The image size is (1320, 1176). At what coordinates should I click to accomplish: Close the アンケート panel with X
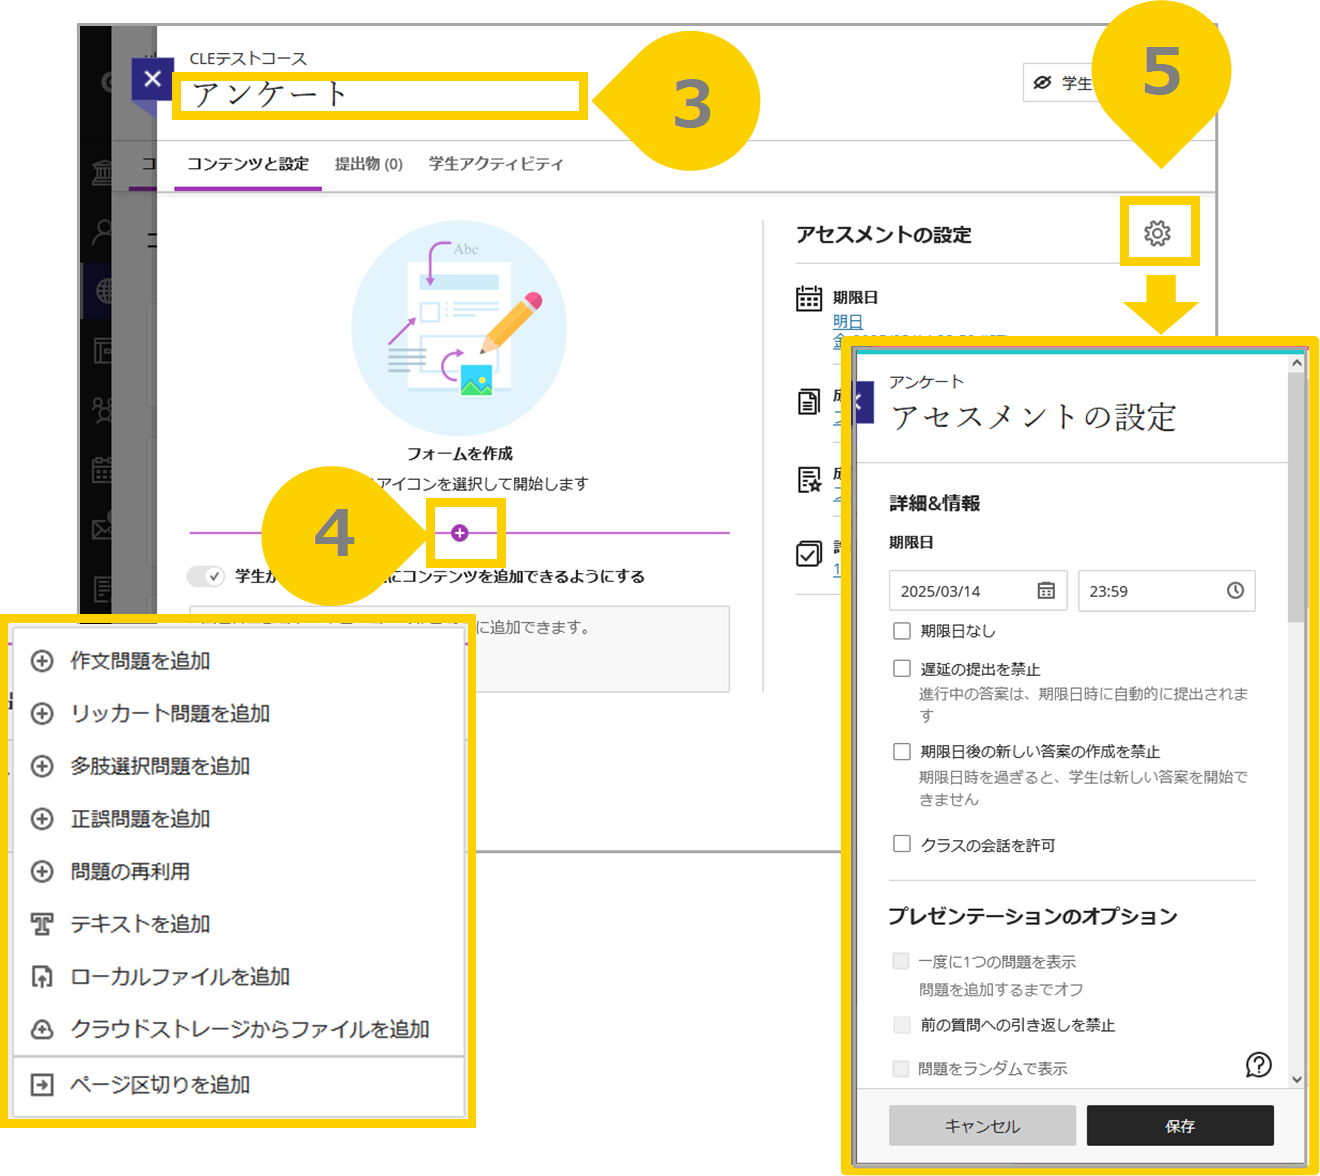tap(152, 79)
